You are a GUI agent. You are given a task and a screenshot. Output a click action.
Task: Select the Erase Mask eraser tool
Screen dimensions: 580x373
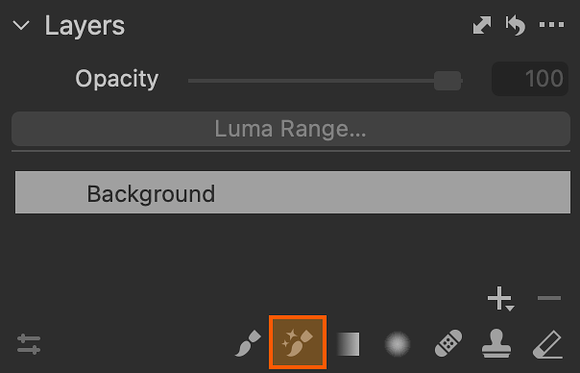[x=548, y=345]
